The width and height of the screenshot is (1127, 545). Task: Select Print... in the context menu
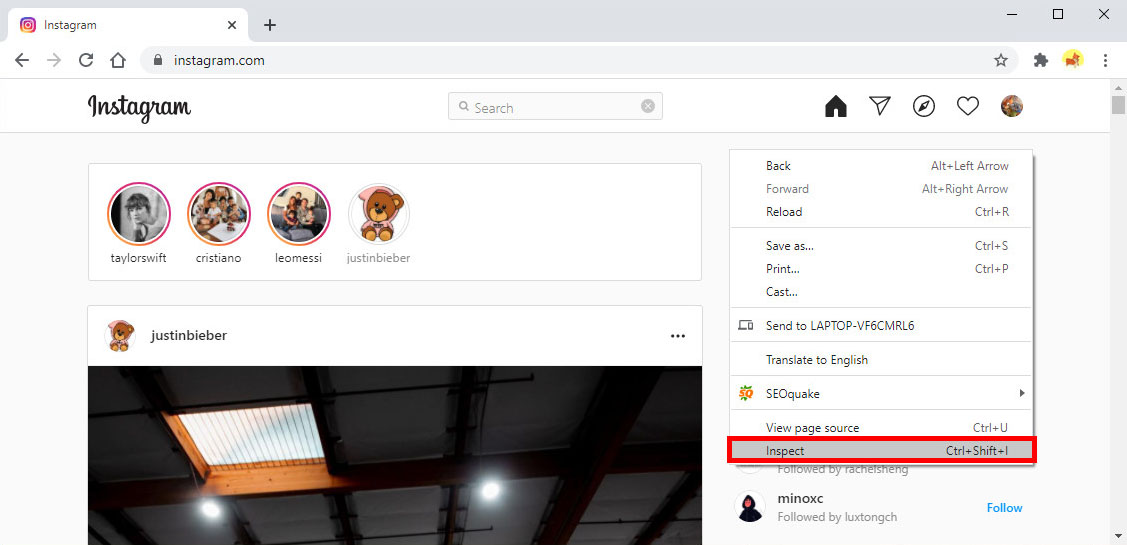click(x=881, y=269)
